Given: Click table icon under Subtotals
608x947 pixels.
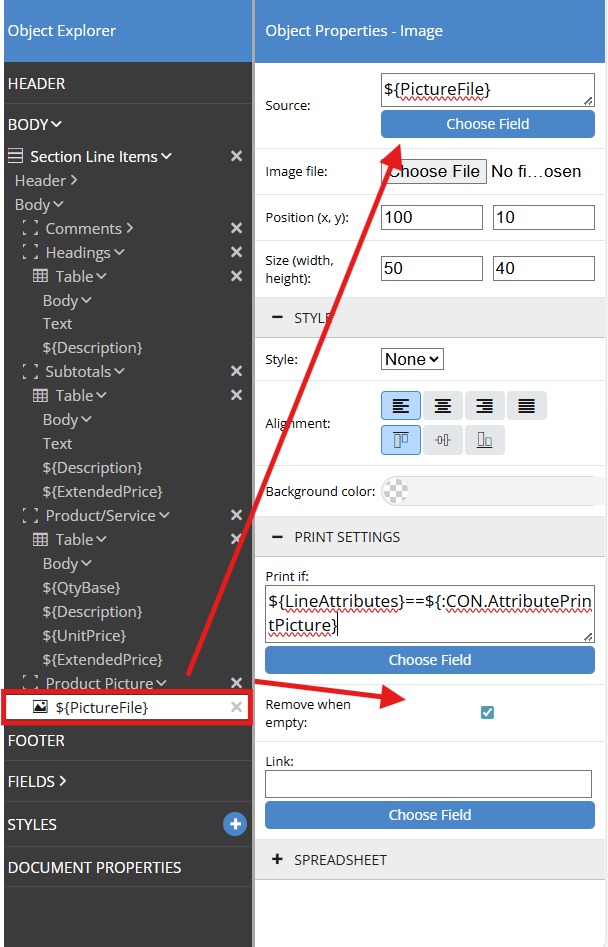Looking at the screenshot, I should tap(40, 396).
